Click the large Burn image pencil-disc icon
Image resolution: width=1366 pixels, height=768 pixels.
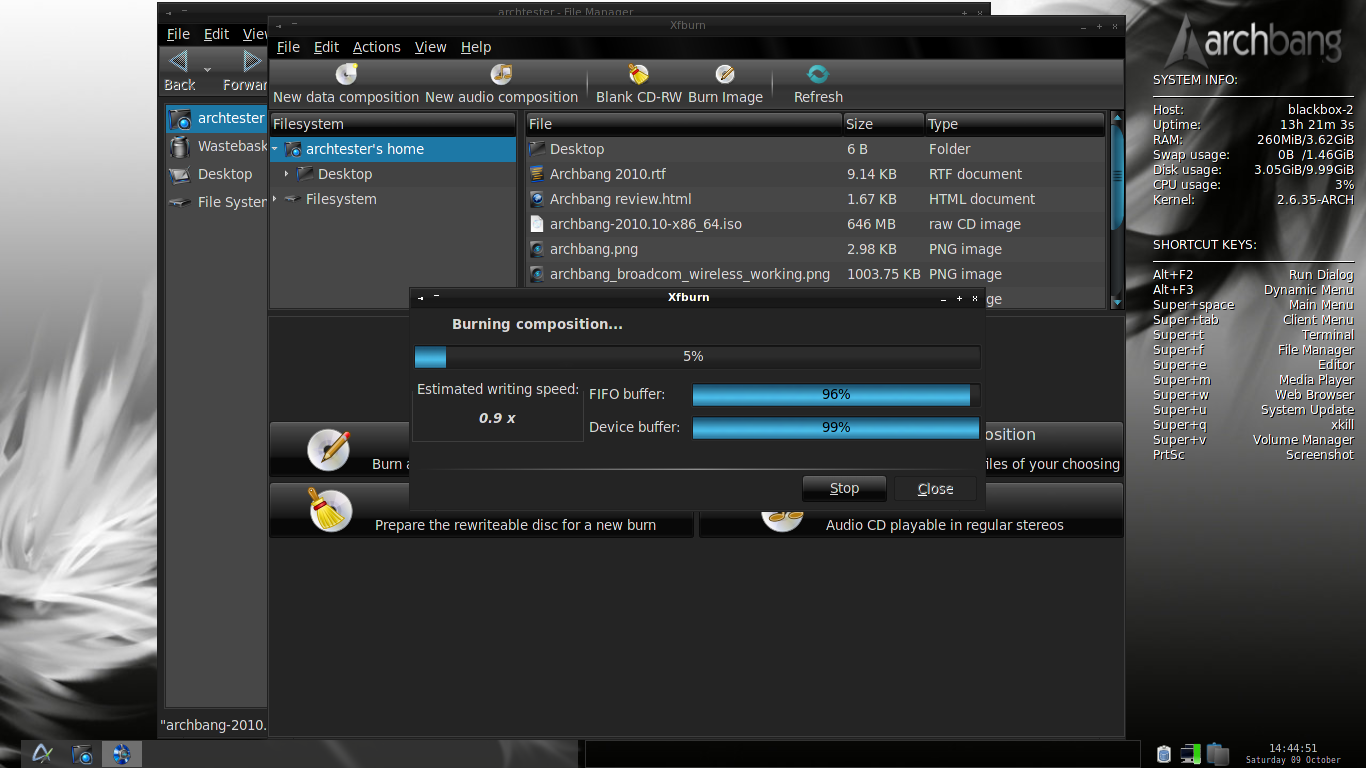click(329, 449)
